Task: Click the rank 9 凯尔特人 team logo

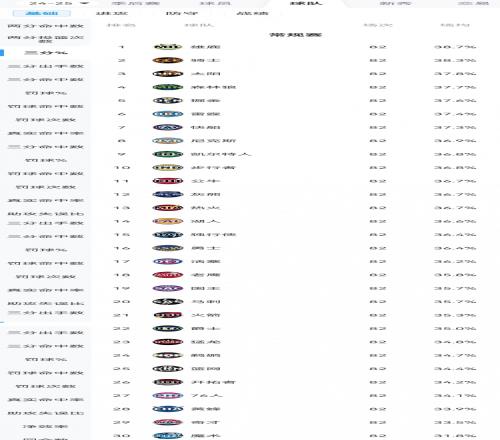Action: pos(168,154)
